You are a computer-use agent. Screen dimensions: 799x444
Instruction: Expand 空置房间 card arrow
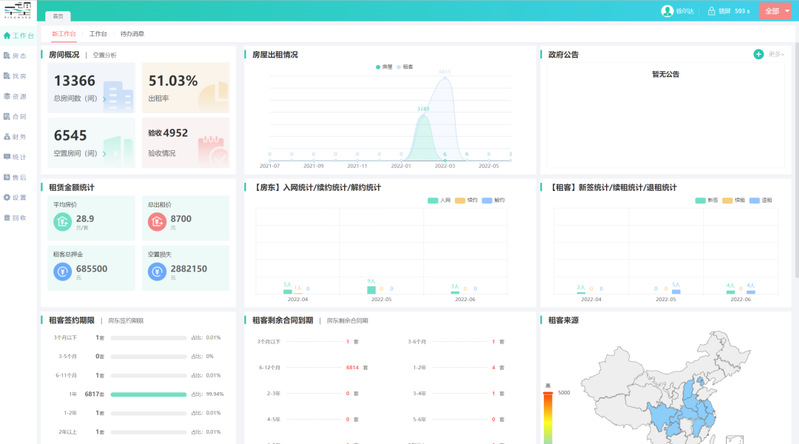point(104,155)
